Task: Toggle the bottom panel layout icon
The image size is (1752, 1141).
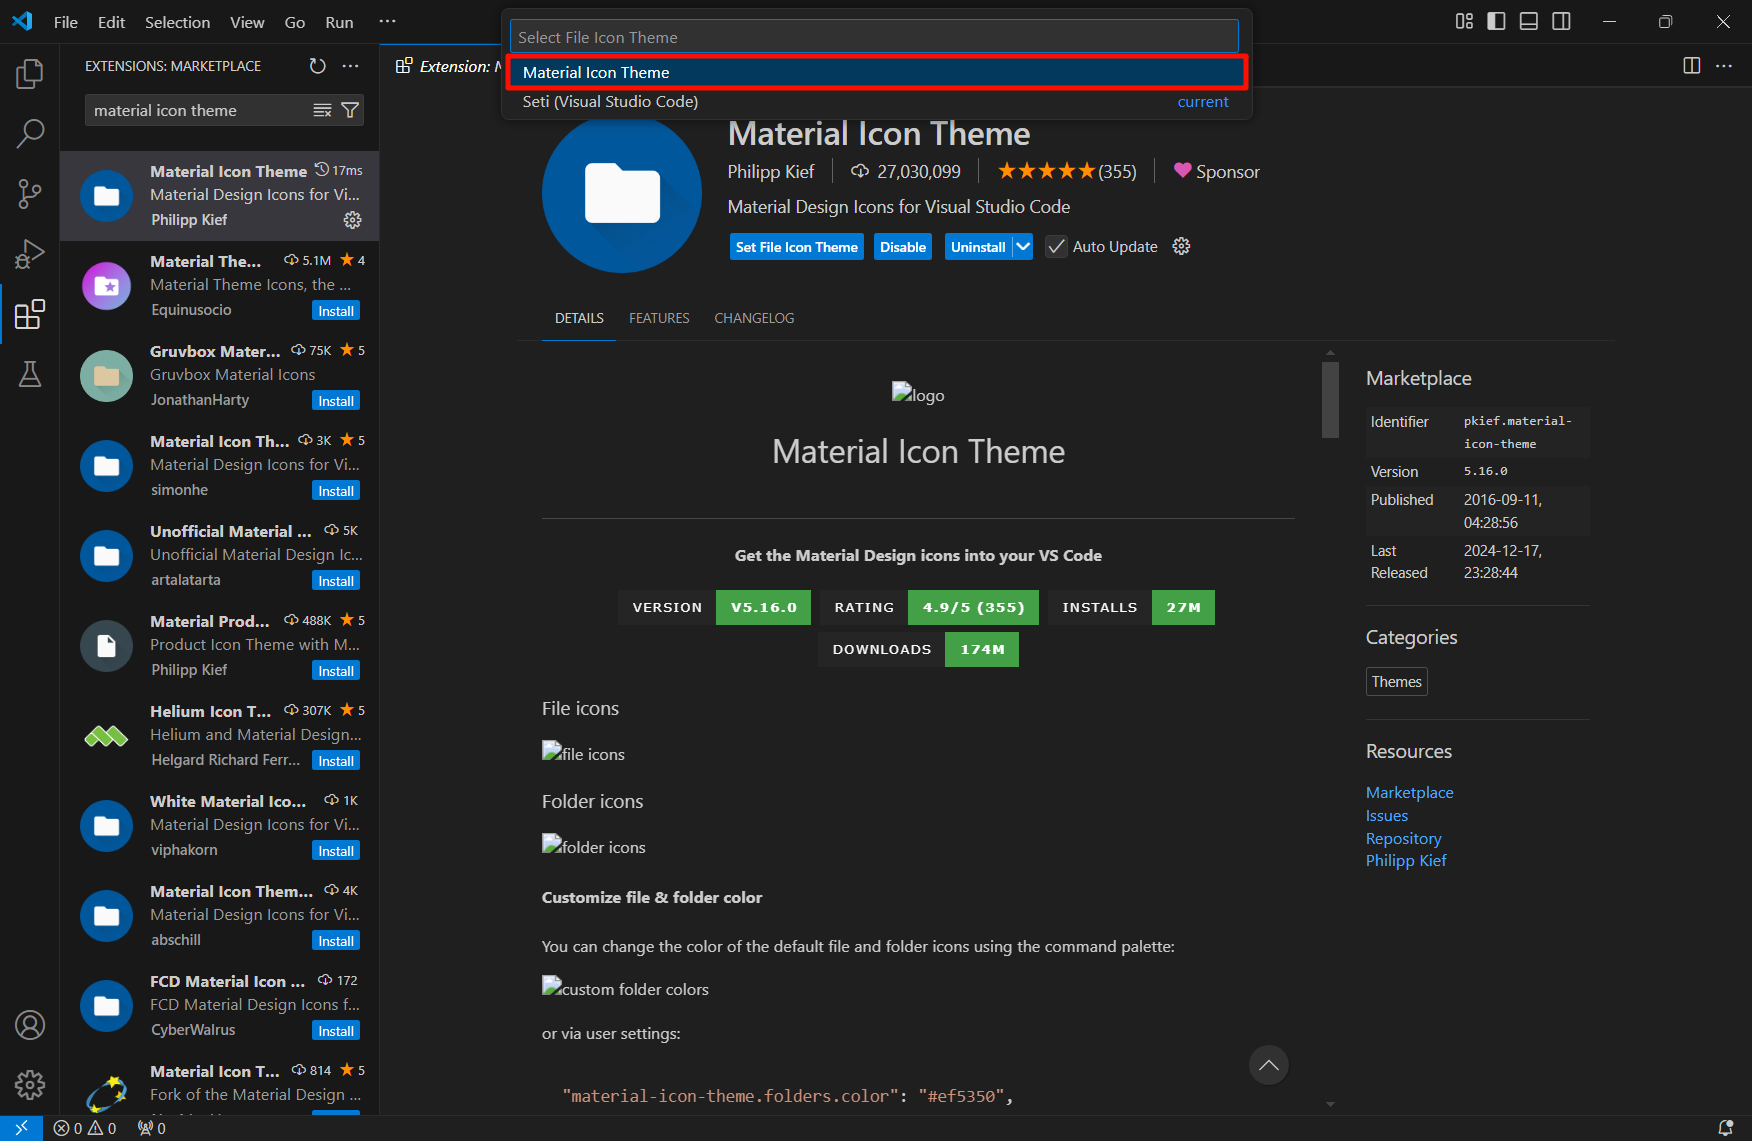Action: (x=1529, y=21)
